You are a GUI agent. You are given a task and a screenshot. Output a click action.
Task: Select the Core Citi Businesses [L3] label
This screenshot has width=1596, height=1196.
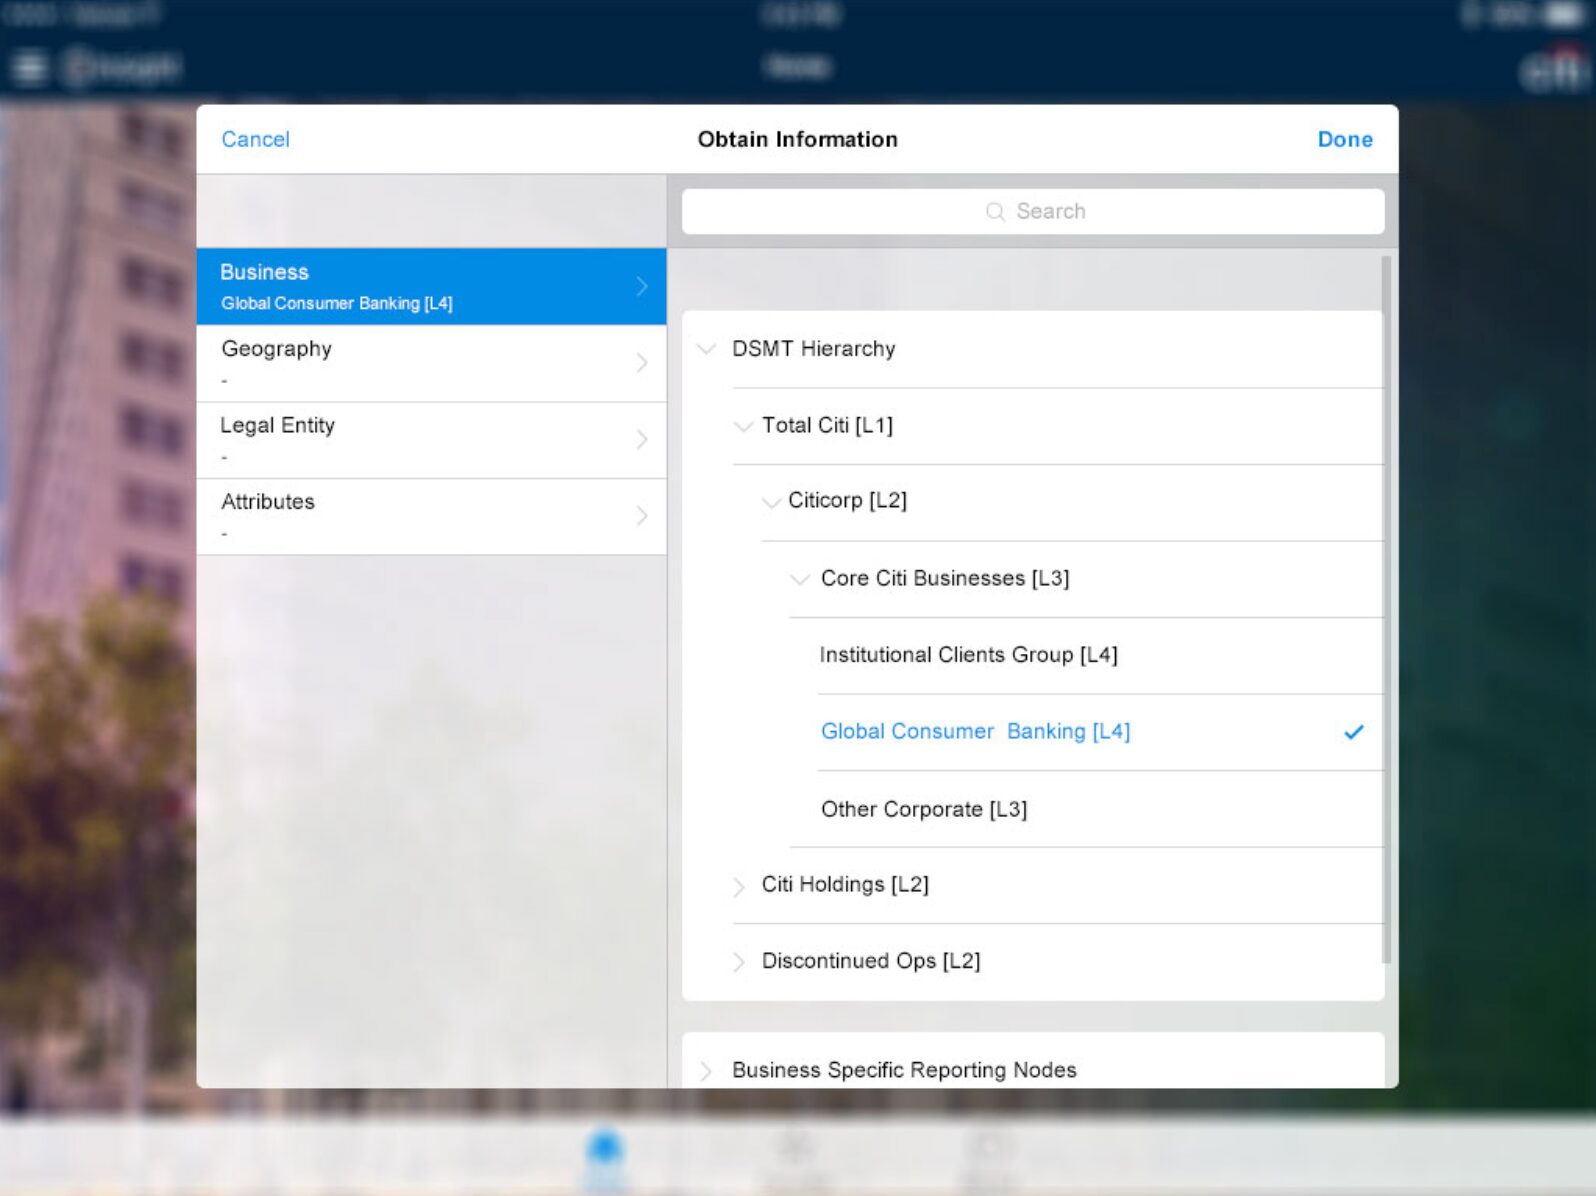(x=945, y=578)
